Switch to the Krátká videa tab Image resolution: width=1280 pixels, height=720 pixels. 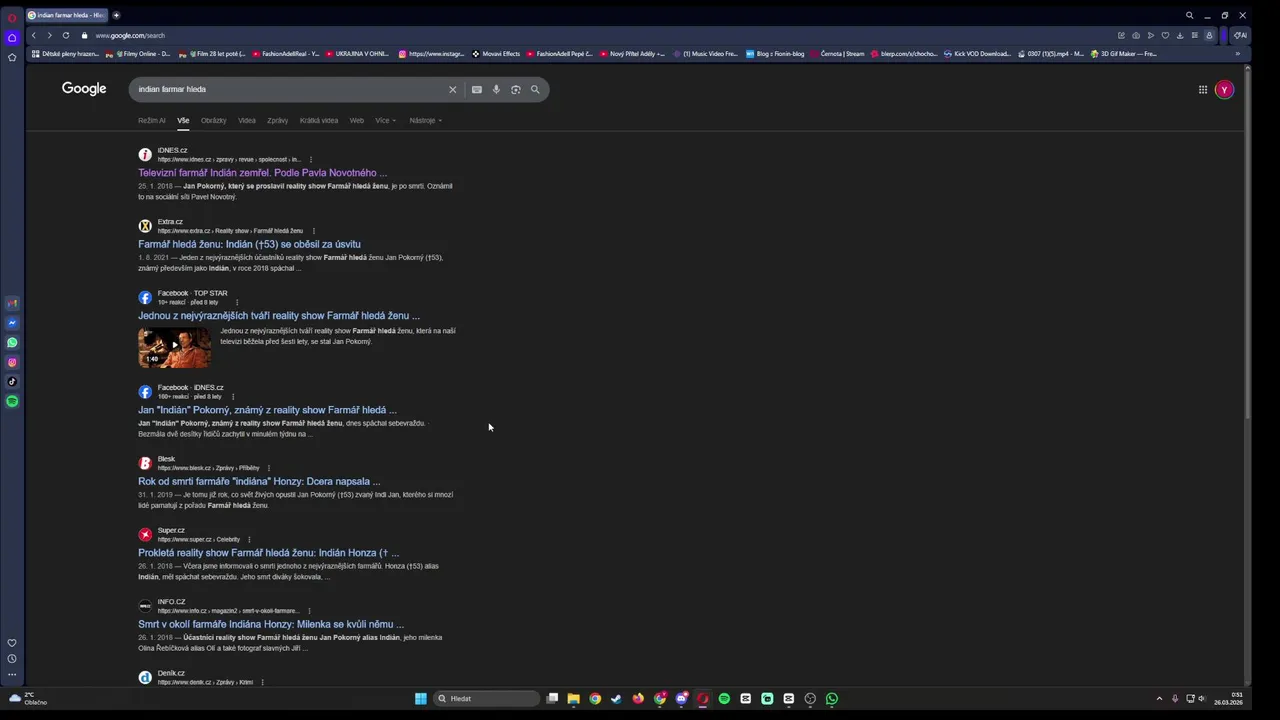(319, 120)
